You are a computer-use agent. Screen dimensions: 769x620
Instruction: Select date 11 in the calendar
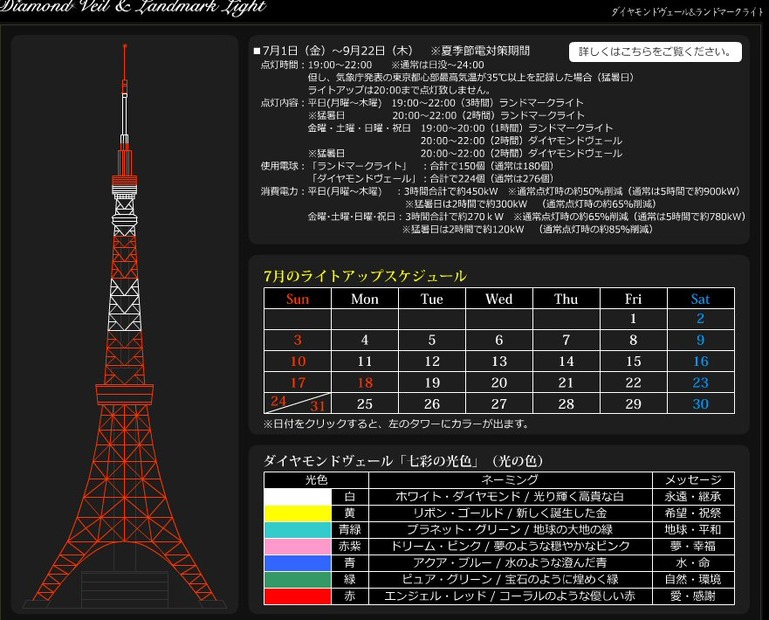click(x=364, y=362)
